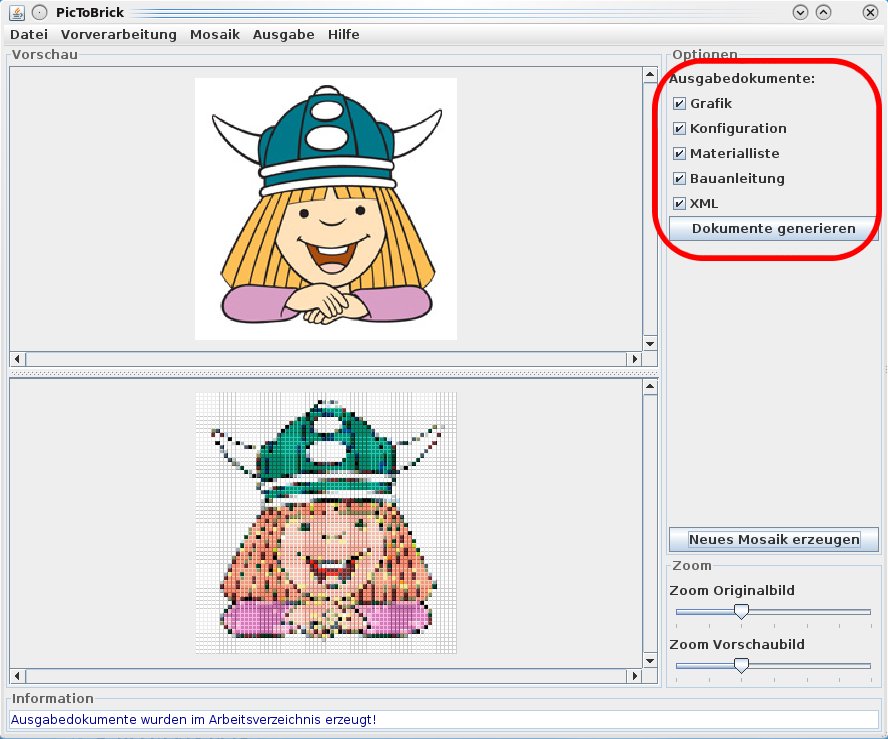Disable the Materialliste output option
The image size is (888, 739).
coord(679,153)
